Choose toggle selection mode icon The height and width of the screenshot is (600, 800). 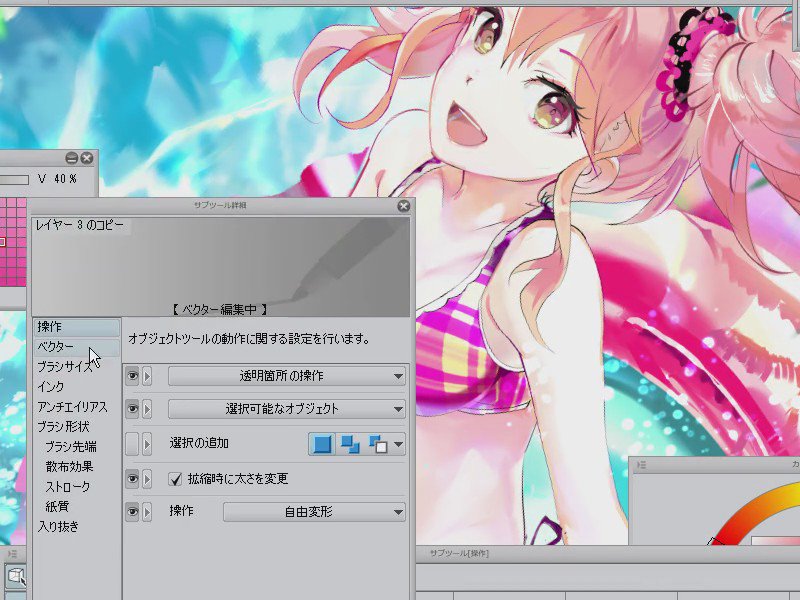click(378, 444)
